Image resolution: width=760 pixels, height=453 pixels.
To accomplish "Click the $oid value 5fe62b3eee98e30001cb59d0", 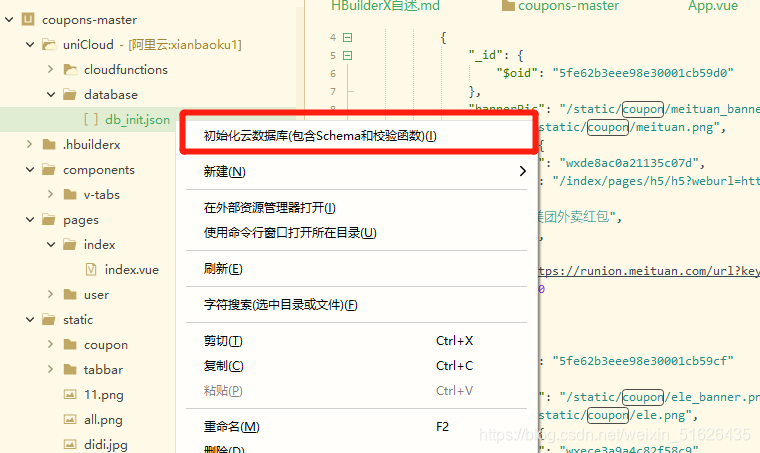I will (x=643, y=73).
